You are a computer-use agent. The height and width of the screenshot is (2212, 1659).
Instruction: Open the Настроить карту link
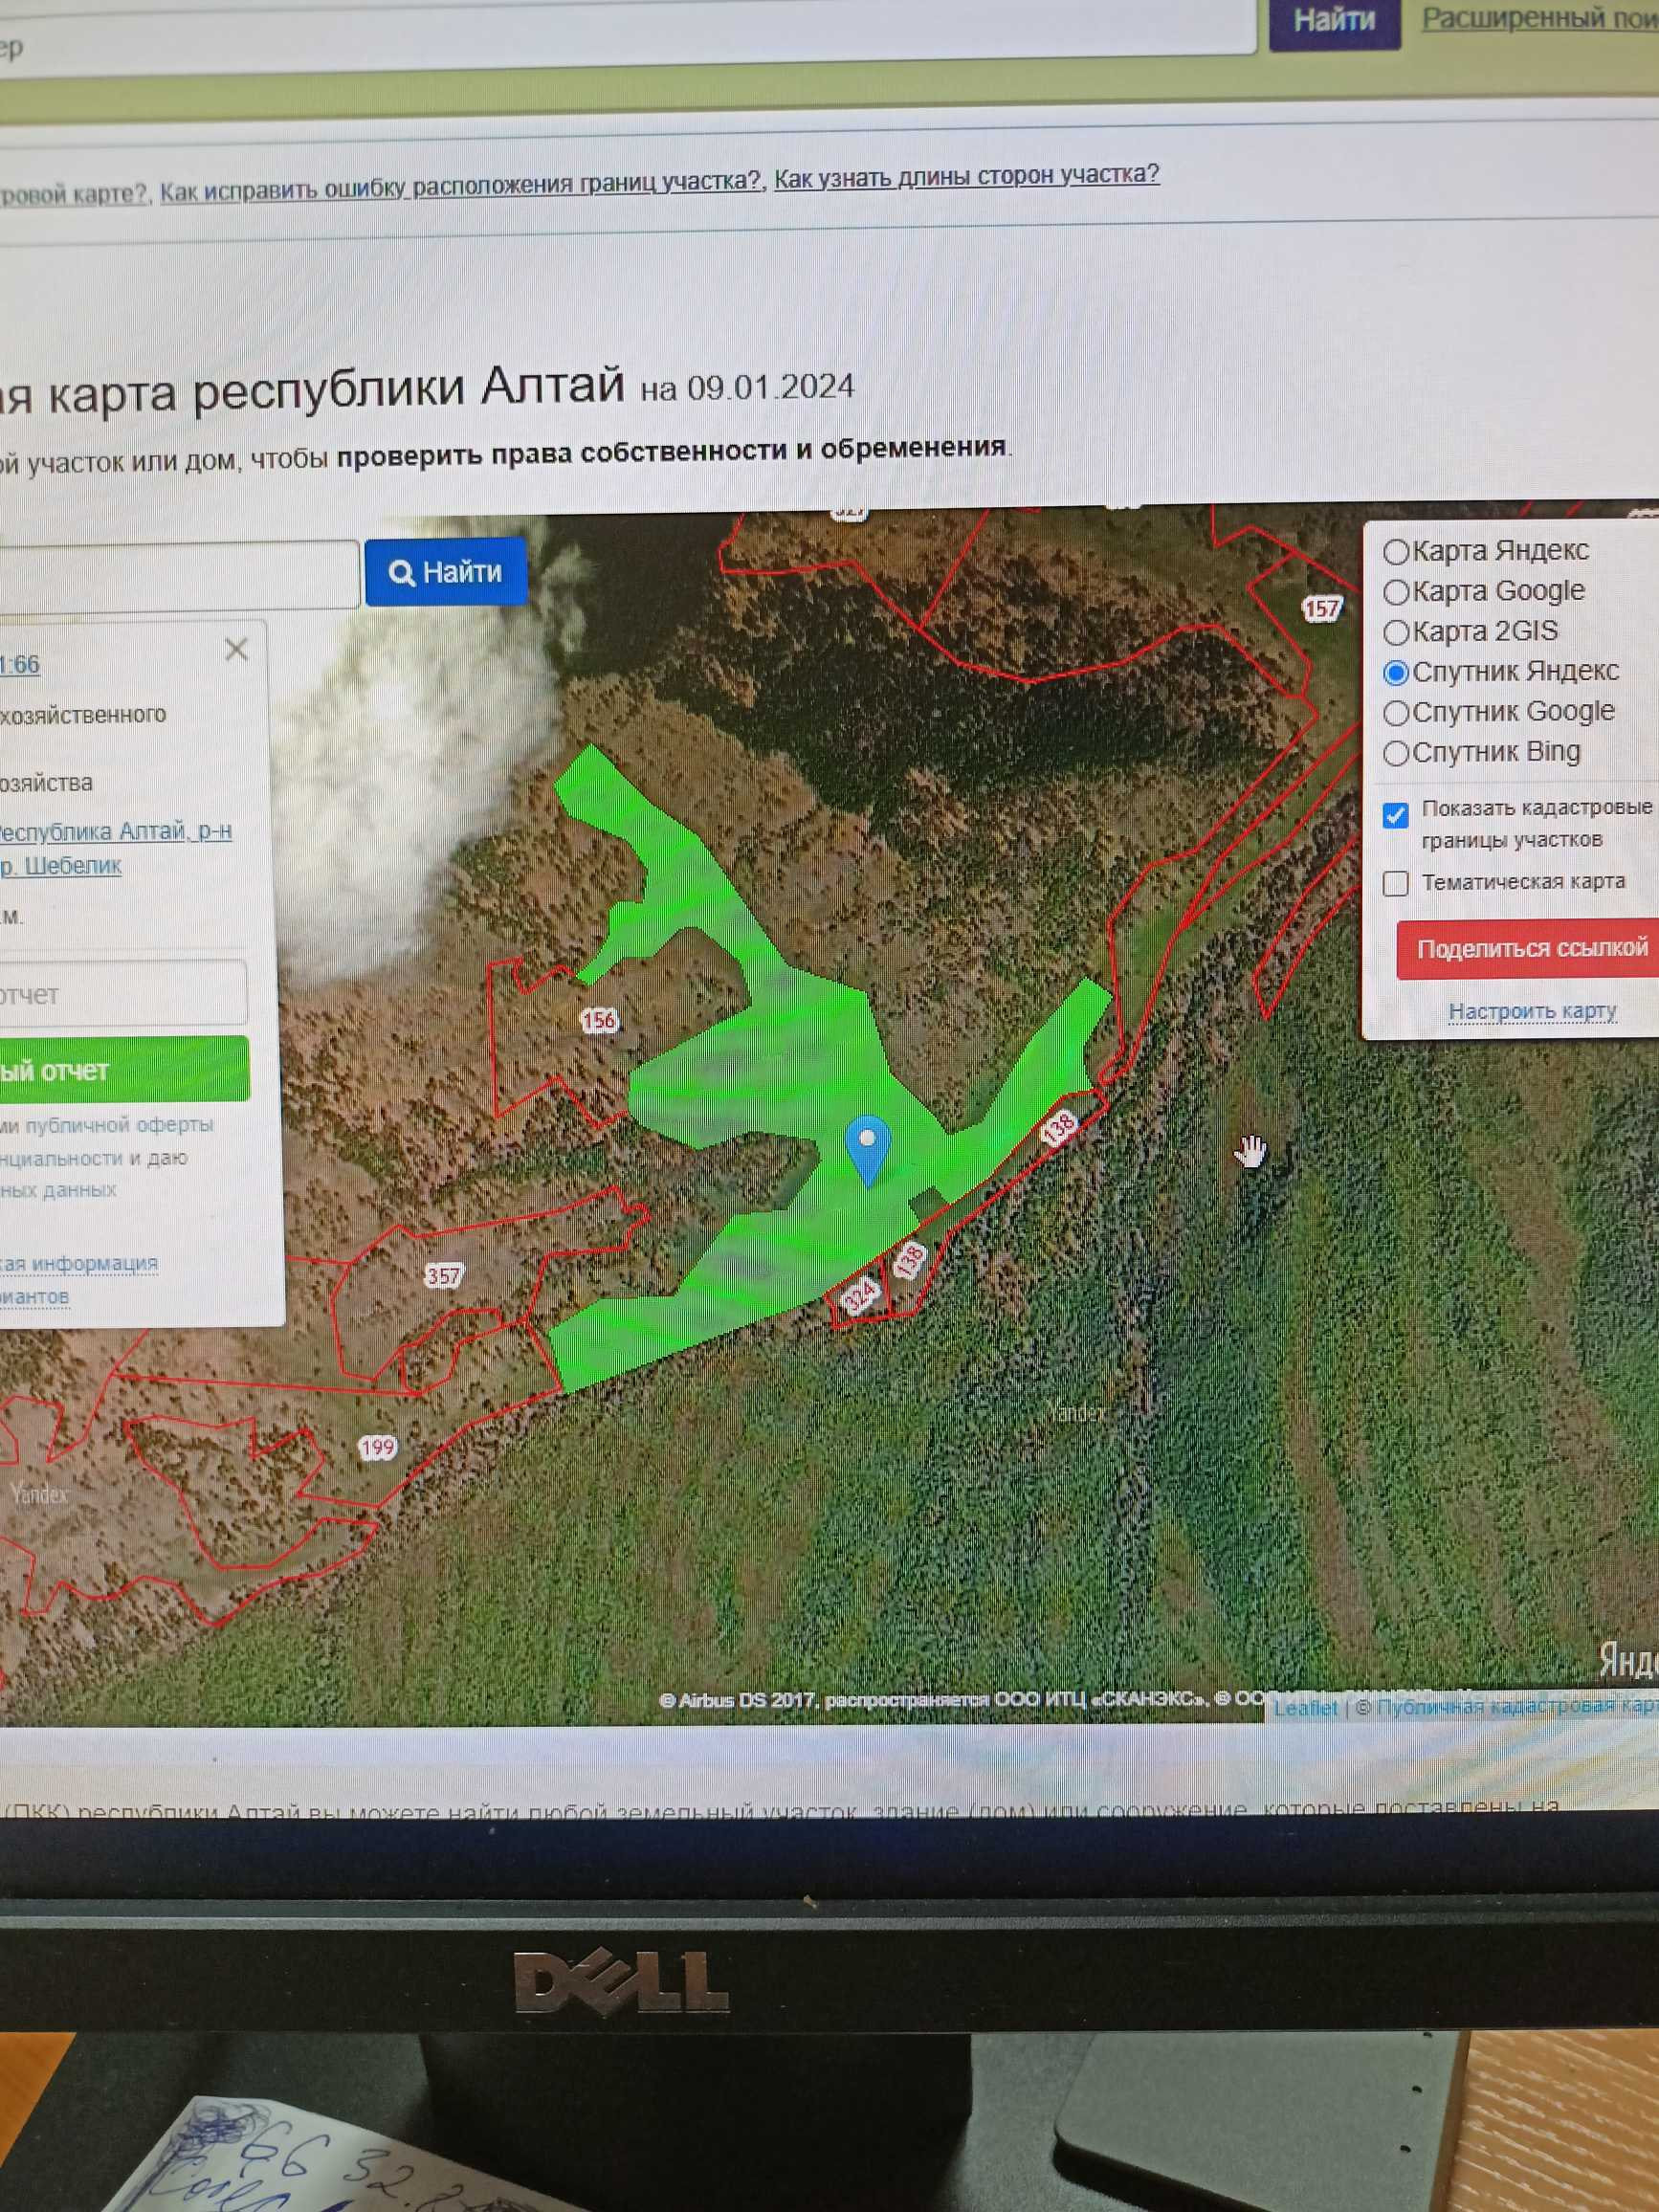[x=1532, y=1011]
